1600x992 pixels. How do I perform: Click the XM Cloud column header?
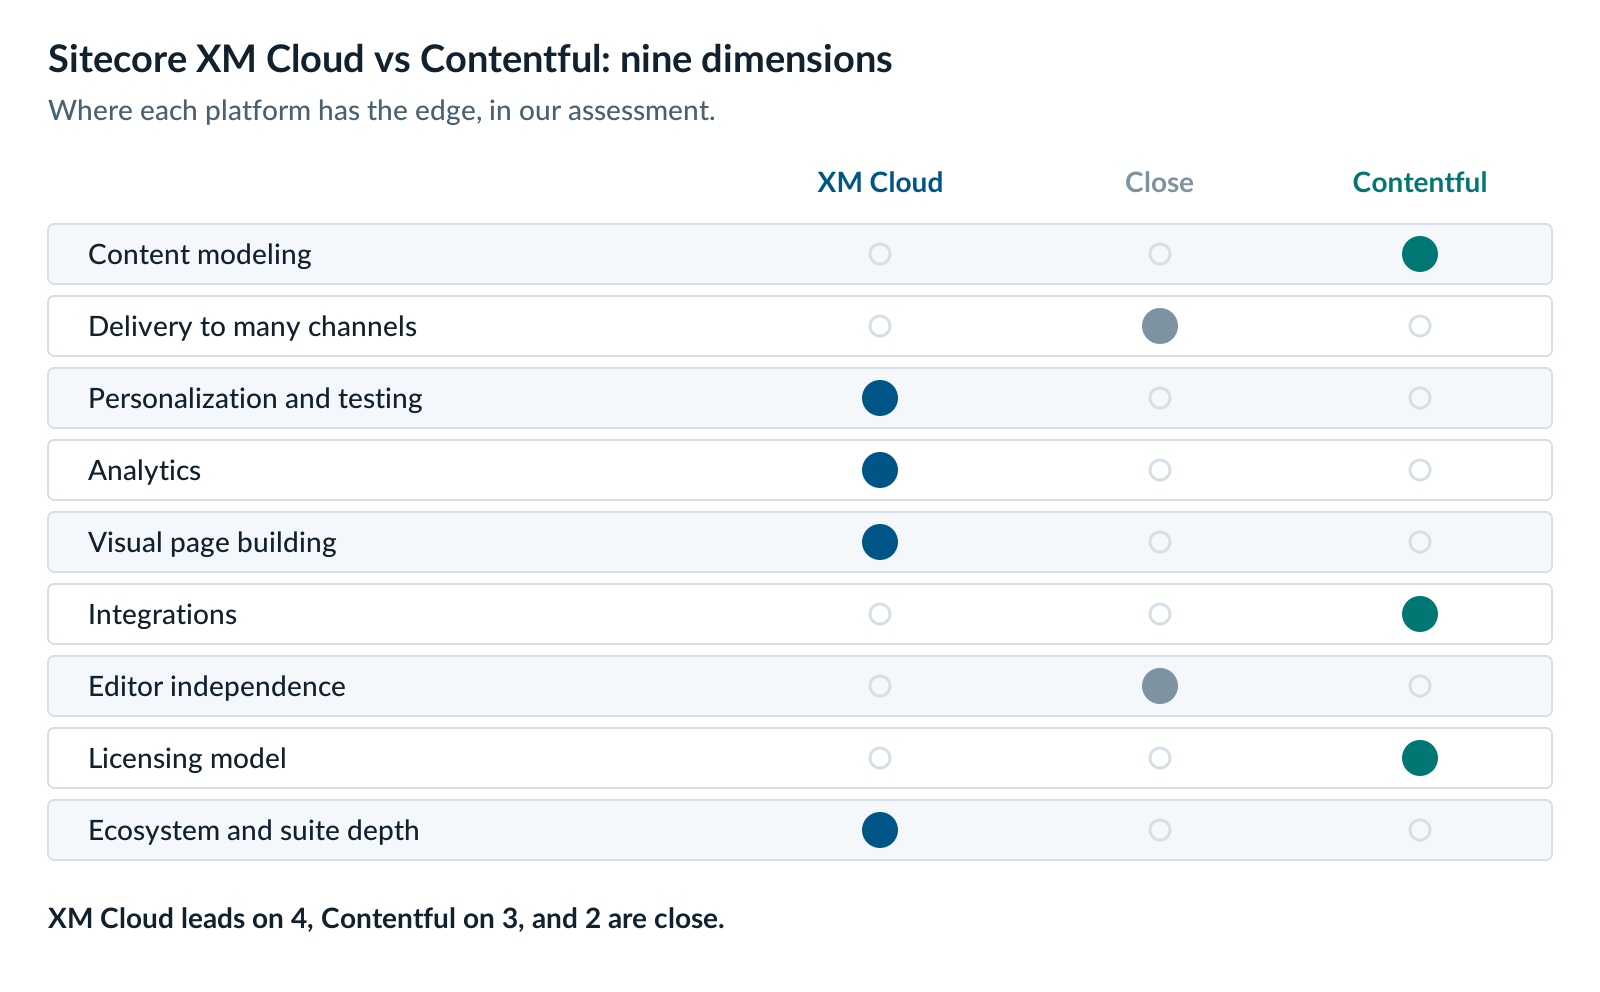(880, 182)
